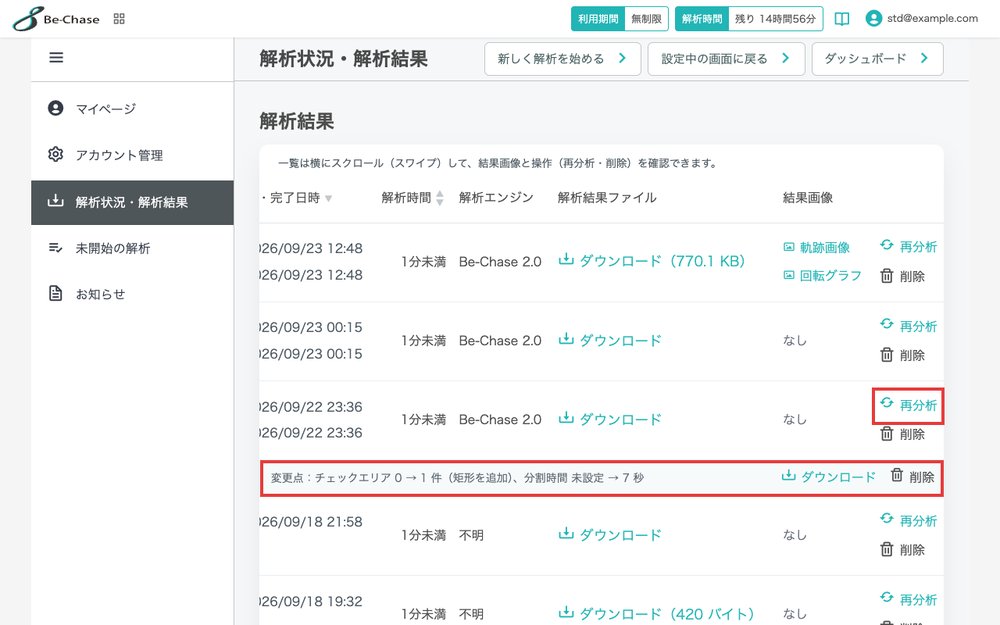Click 解析時間 残り 14時間56分 badge
Viewport: 1000px width, 625px height.
(x=749, y=18)
